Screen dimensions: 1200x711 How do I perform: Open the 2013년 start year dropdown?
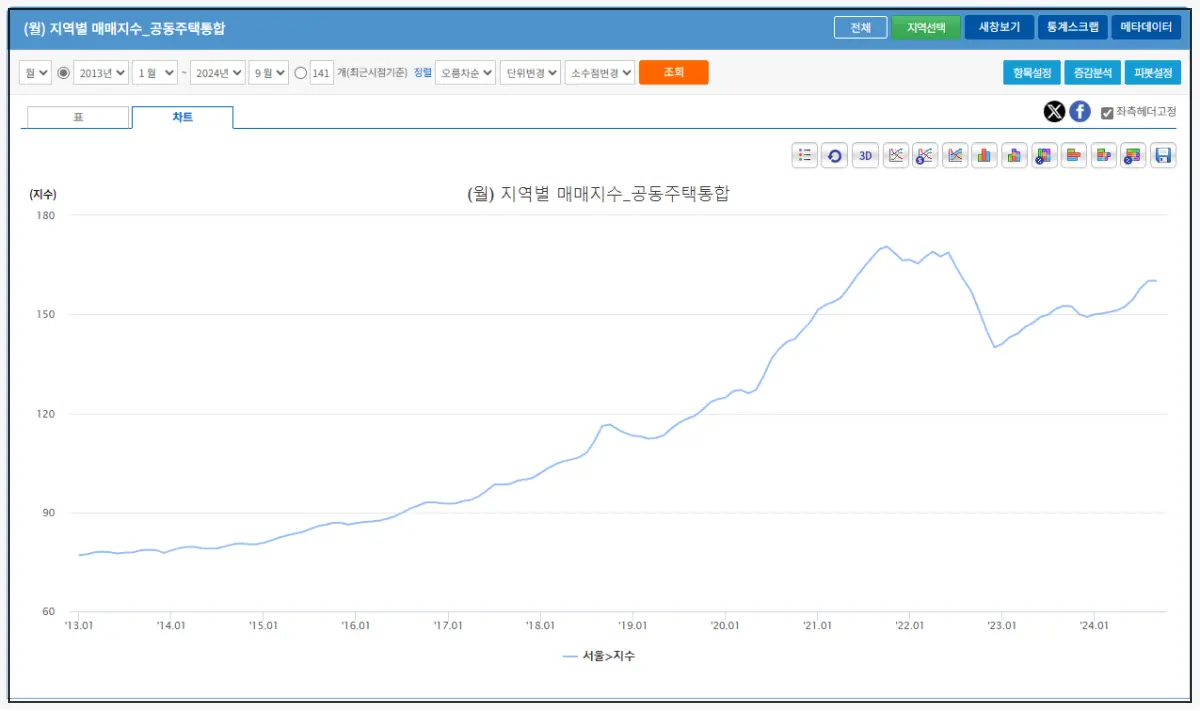pyautogui.click(x=100, y=72)
